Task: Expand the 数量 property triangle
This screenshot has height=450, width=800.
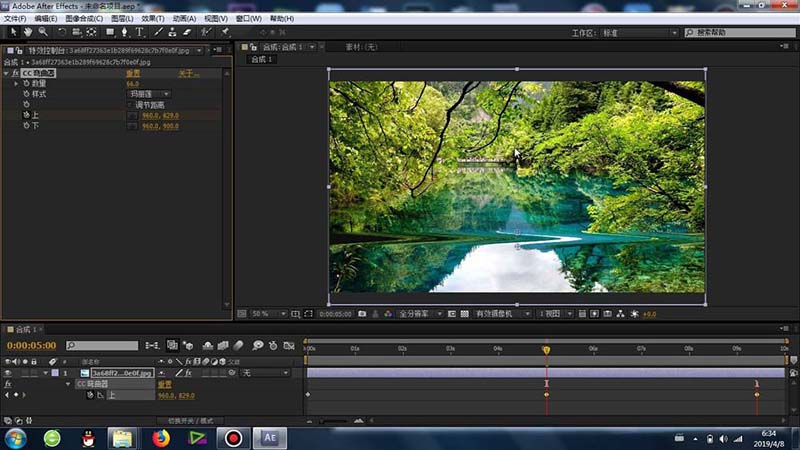Action: pyautogui.click(x=16, y=84)
